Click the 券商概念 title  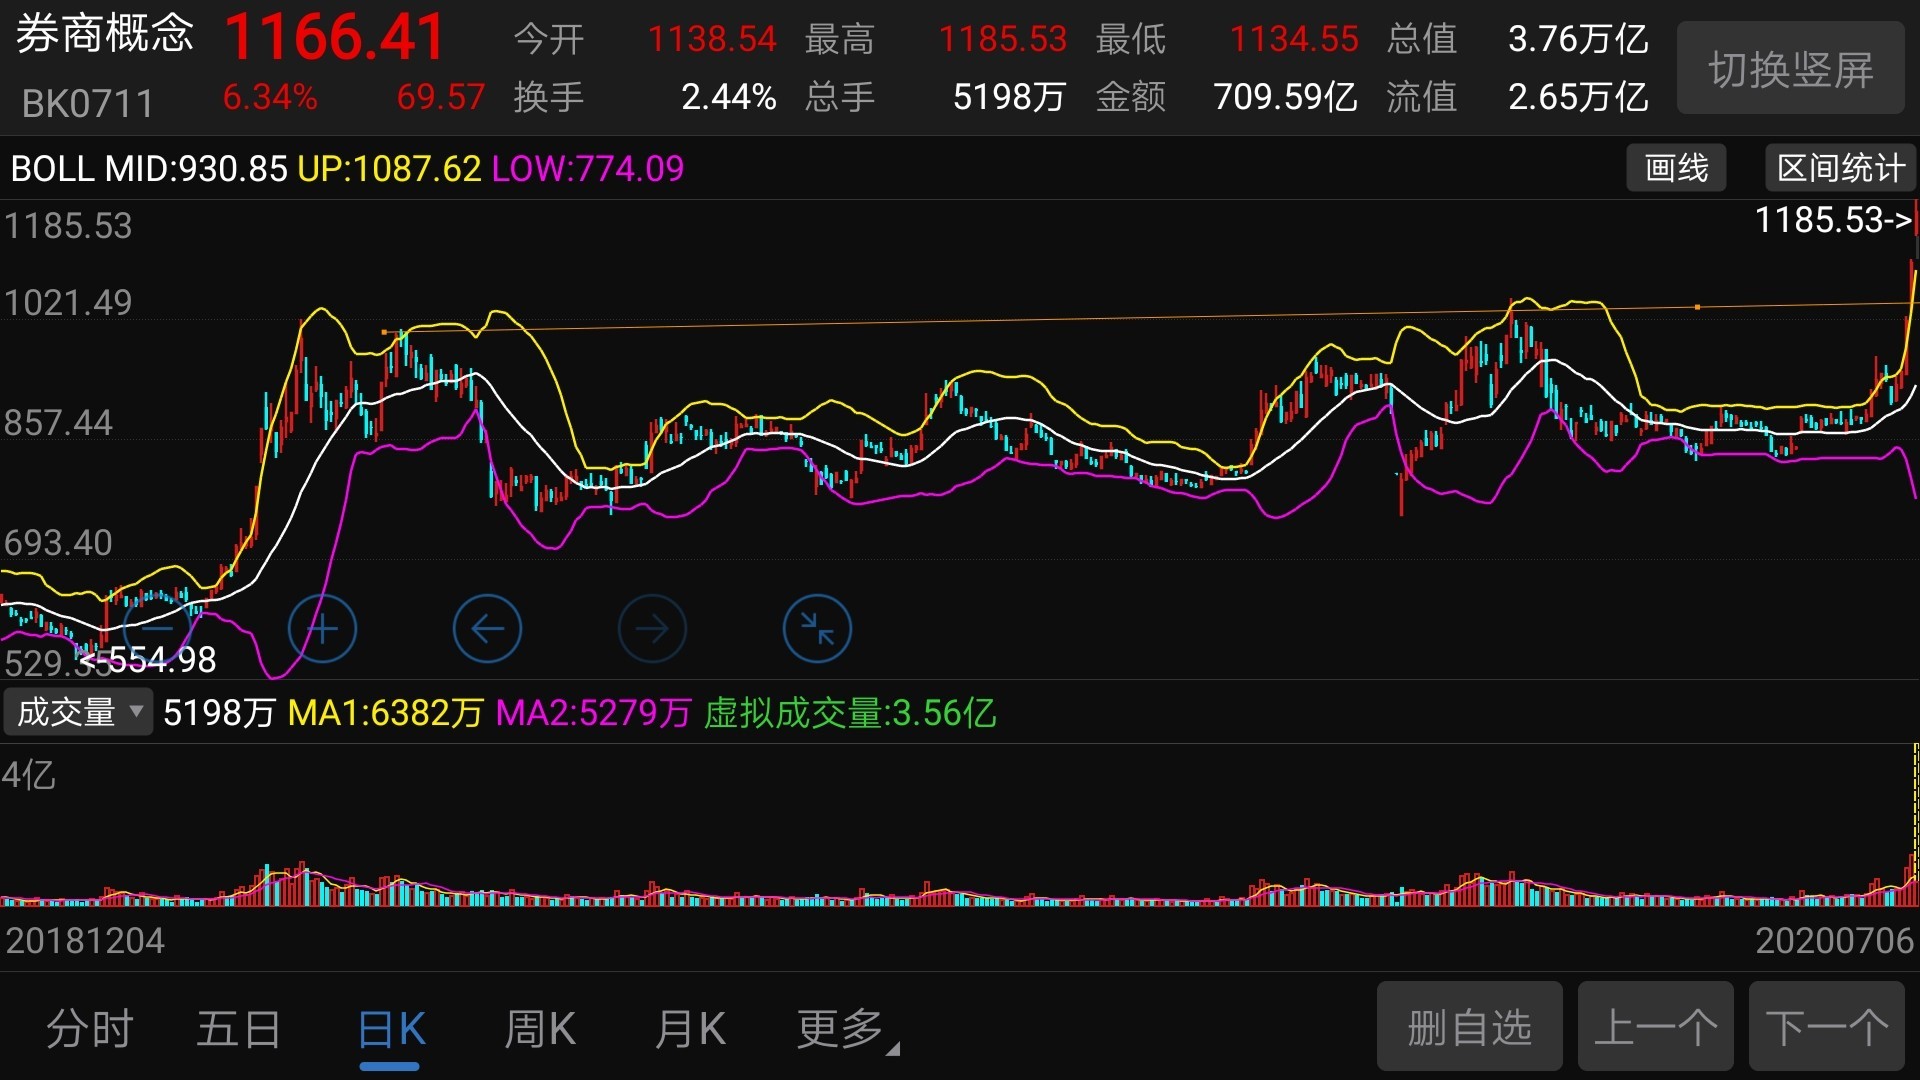click(104, 34)
